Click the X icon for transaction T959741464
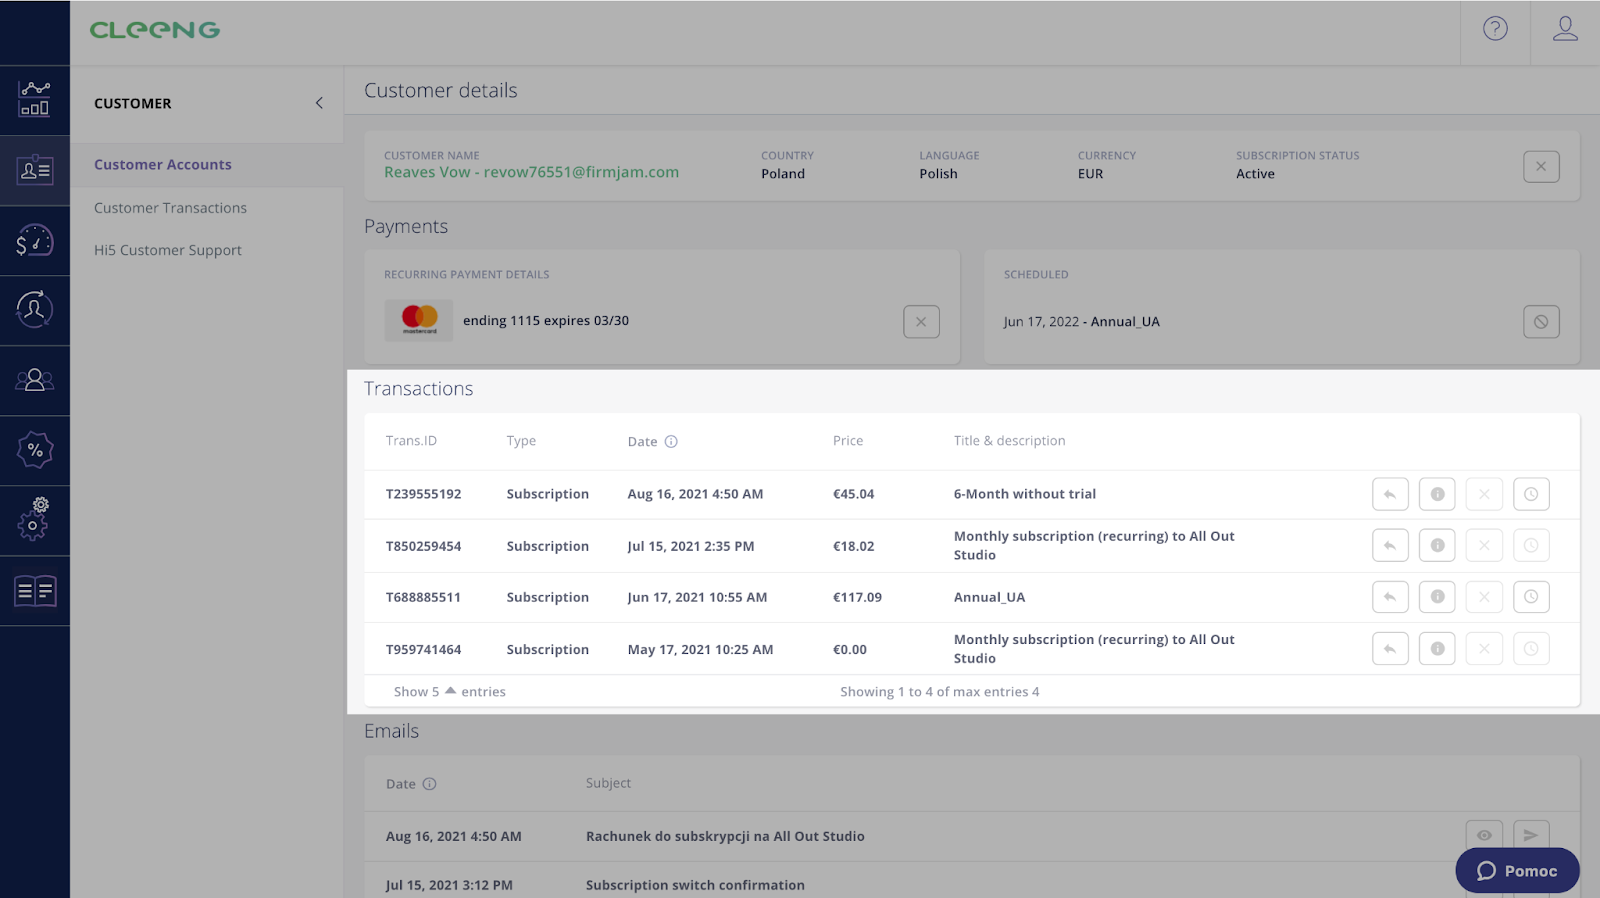 coord(1484,649)
